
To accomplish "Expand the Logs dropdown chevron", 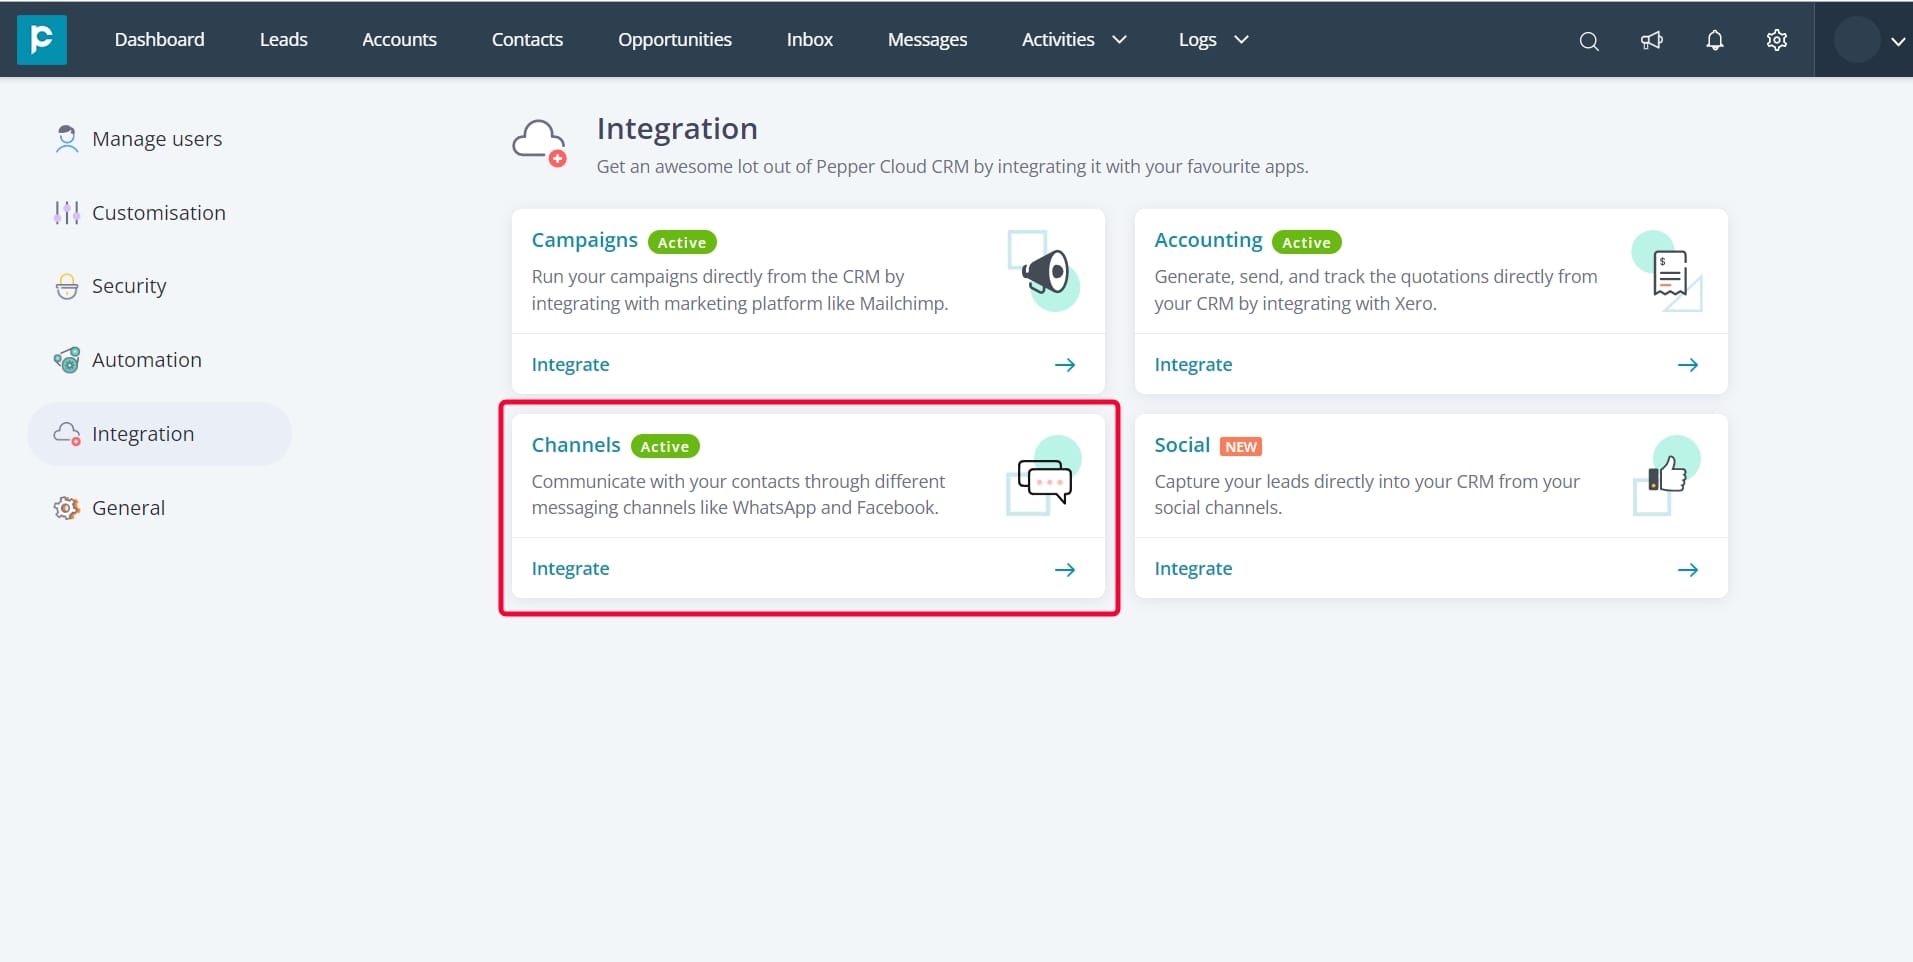I will pyautogui.click(x=1241, y=40).
